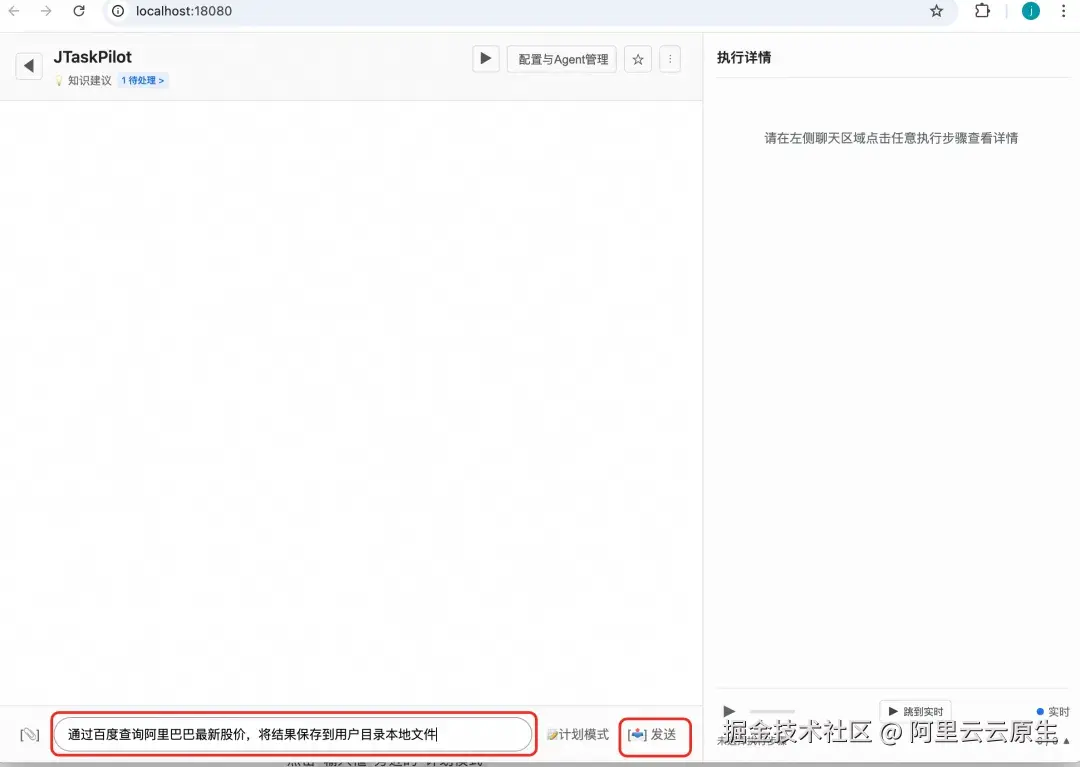Bookmark this page with the address bar star
The height and width of the screenshot is (767, 1080).
click(x=936, y=11)
